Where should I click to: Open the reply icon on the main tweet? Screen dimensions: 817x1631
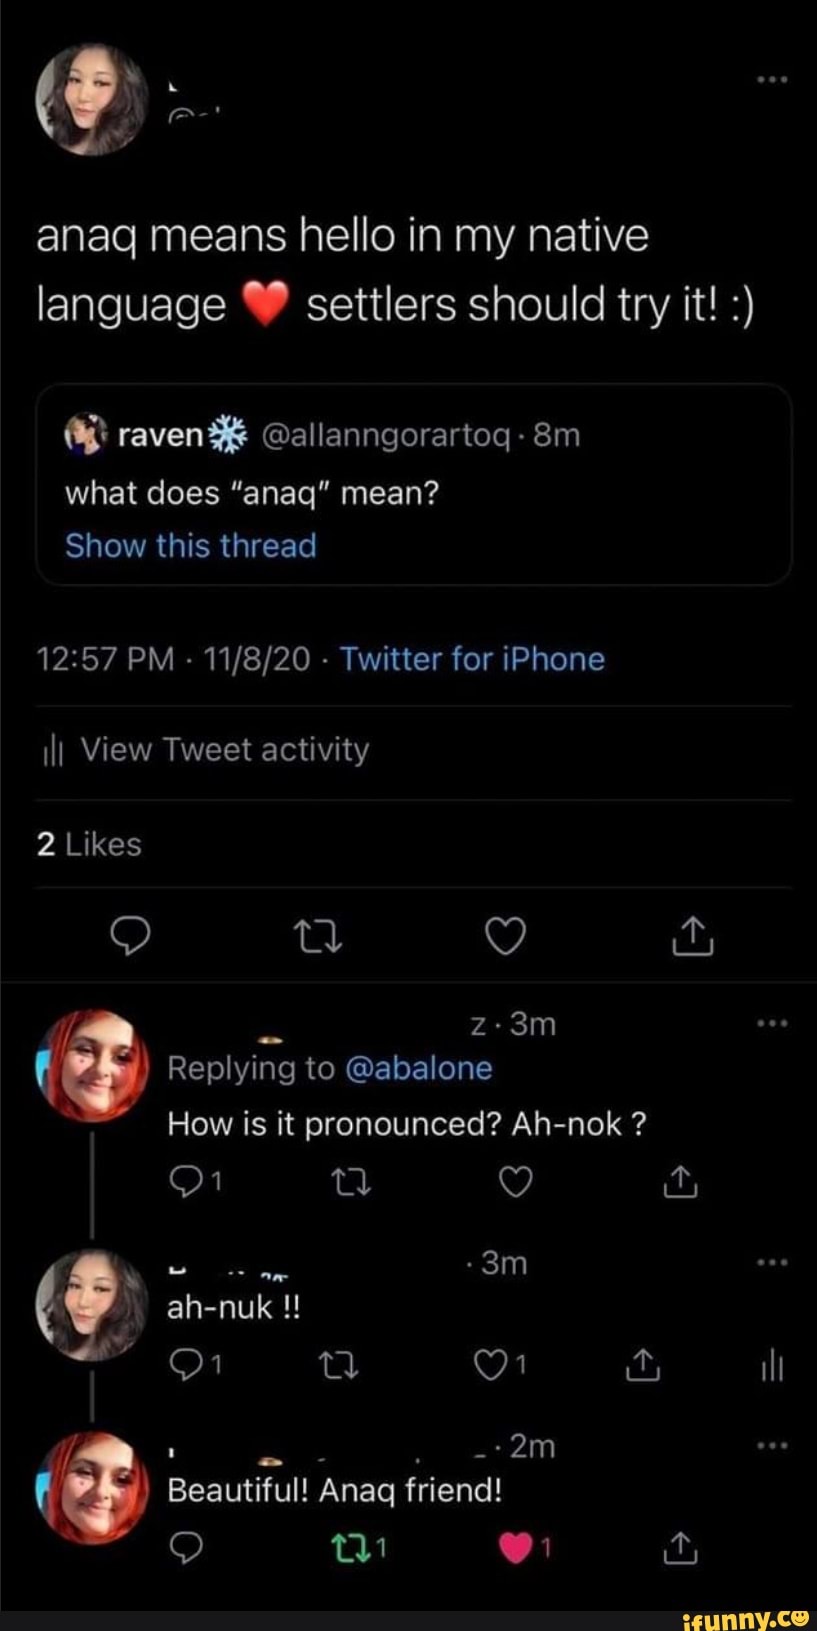click(x=131, y=935)
